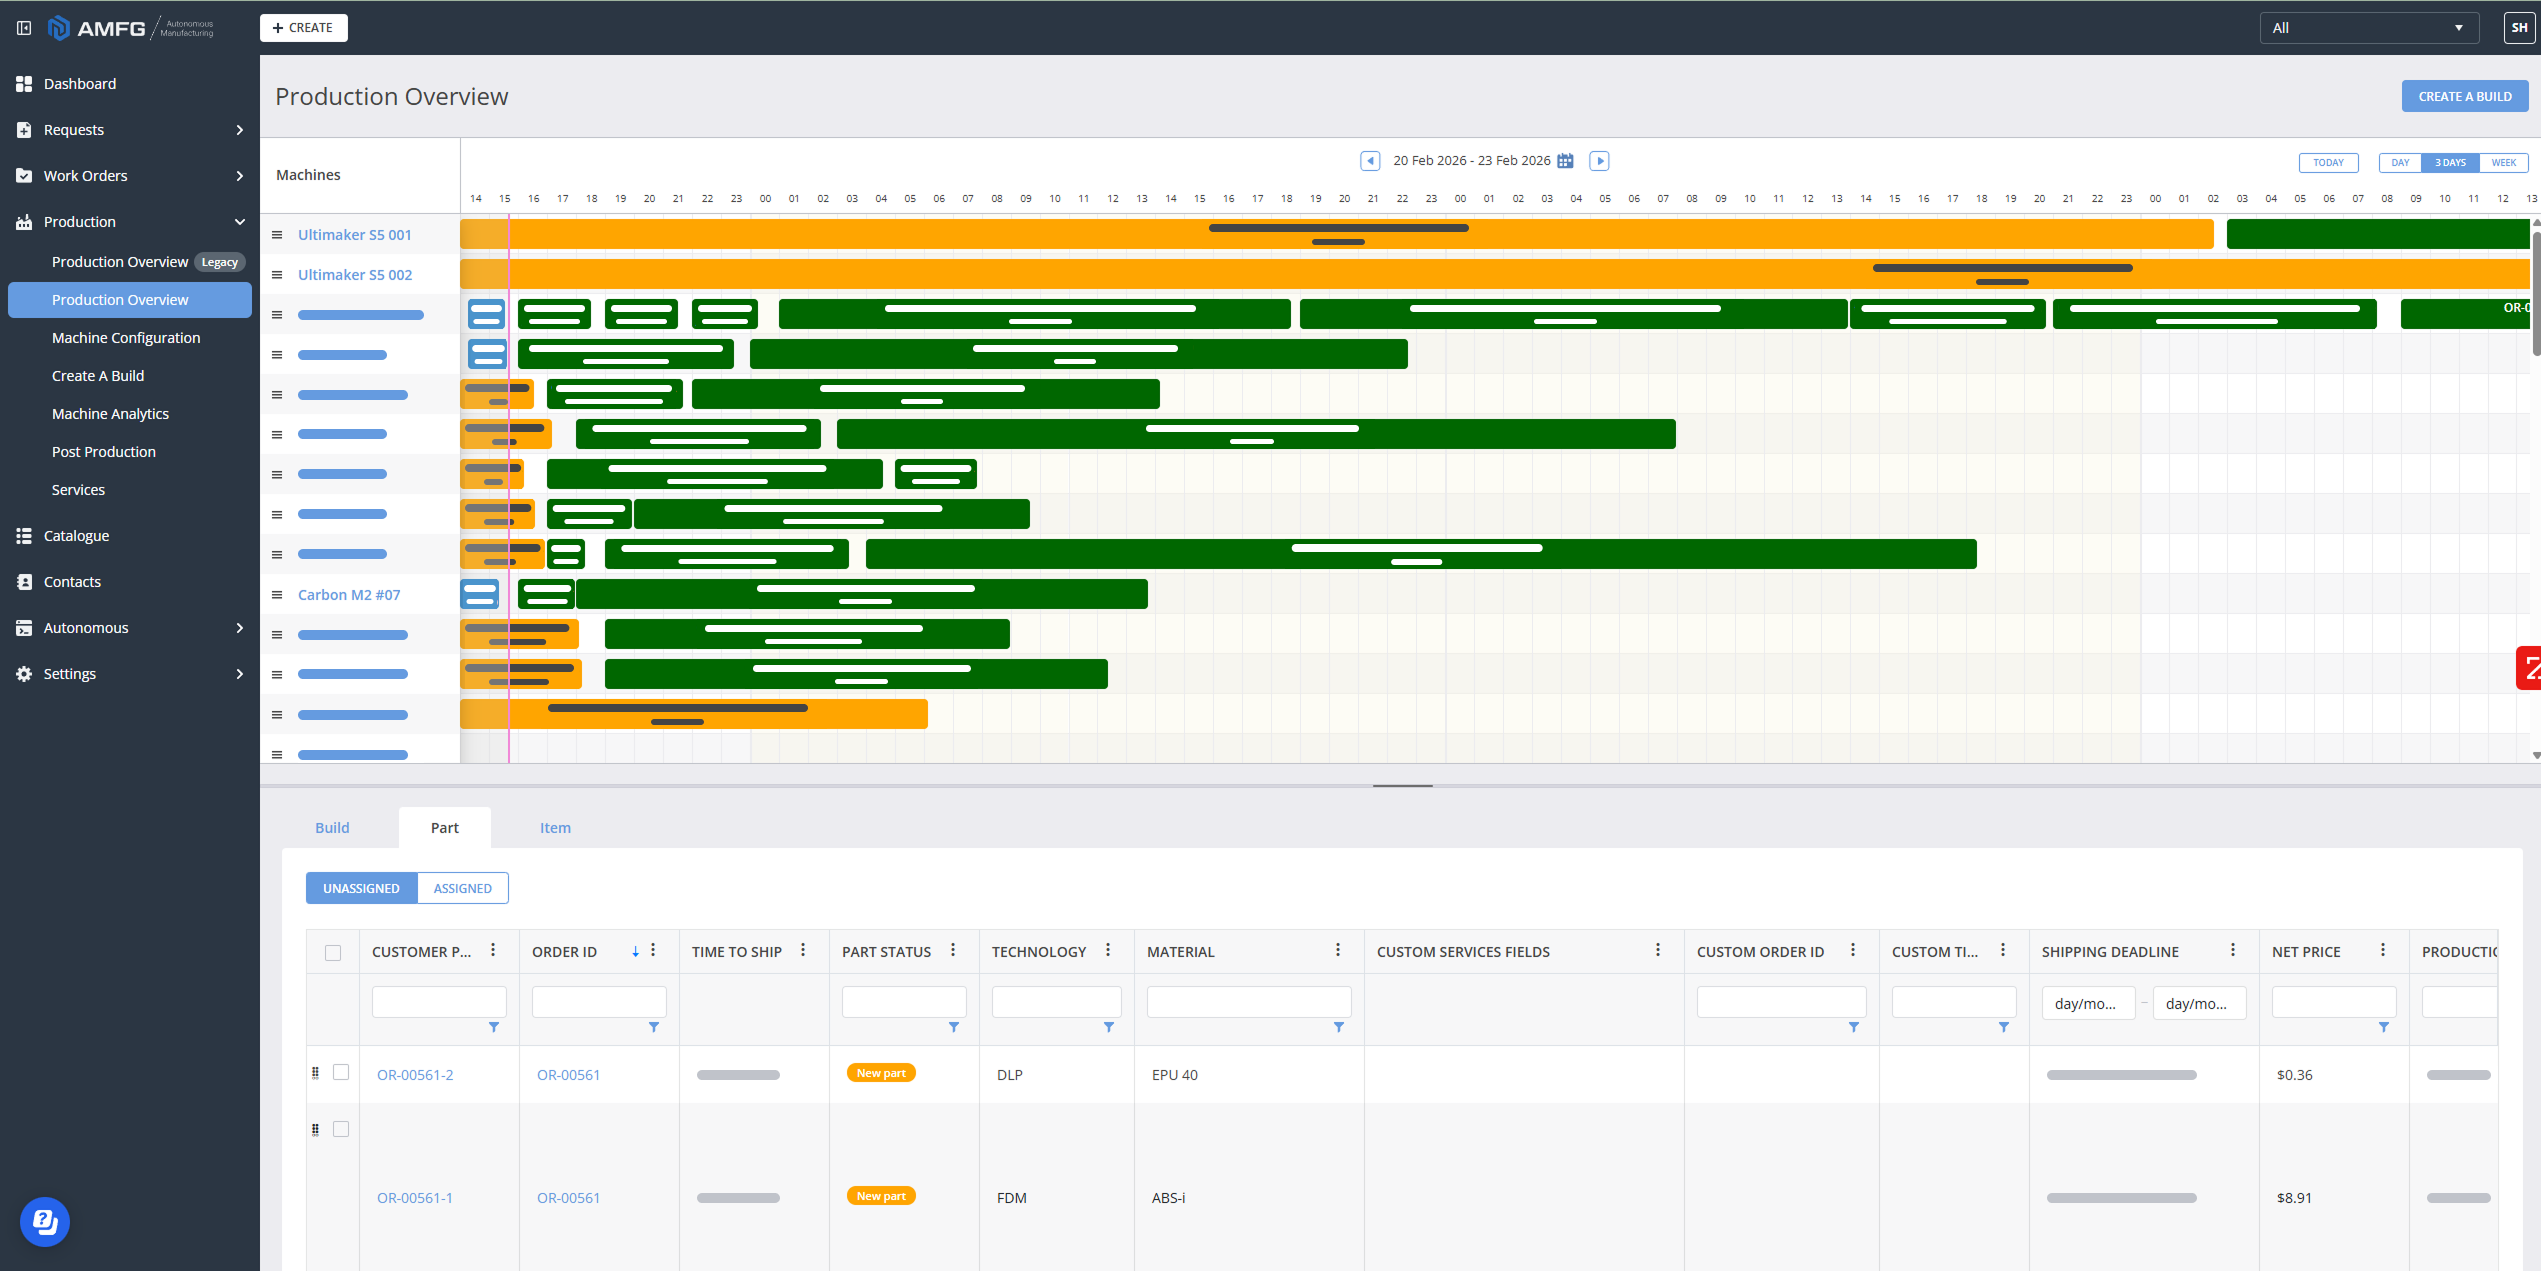This screenshot has height=1271, width=2541.
Task: Click the Part Status column three-dot menu
Action: coord(953,951)
